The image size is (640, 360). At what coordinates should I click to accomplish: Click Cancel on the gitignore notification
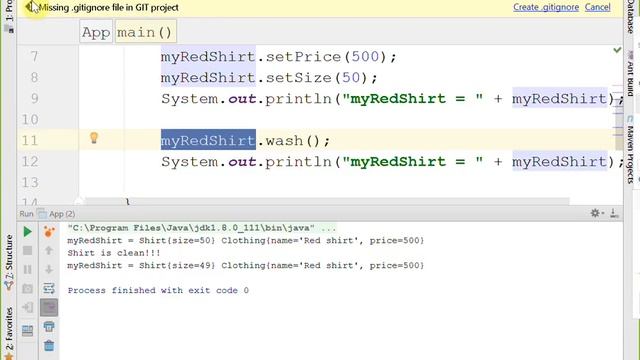click(598, 7)
